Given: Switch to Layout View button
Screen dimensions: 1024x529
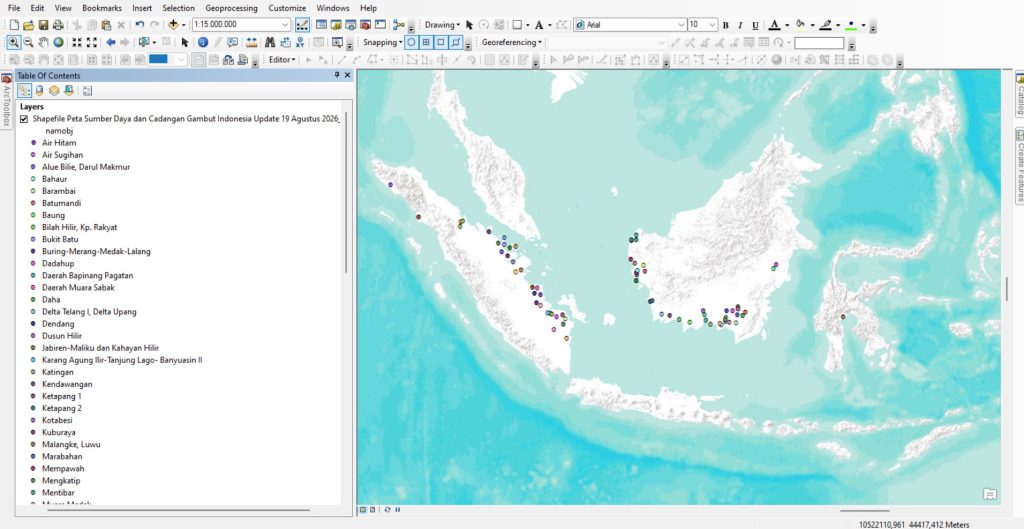Looking at the screenshot, I should 372,509.
